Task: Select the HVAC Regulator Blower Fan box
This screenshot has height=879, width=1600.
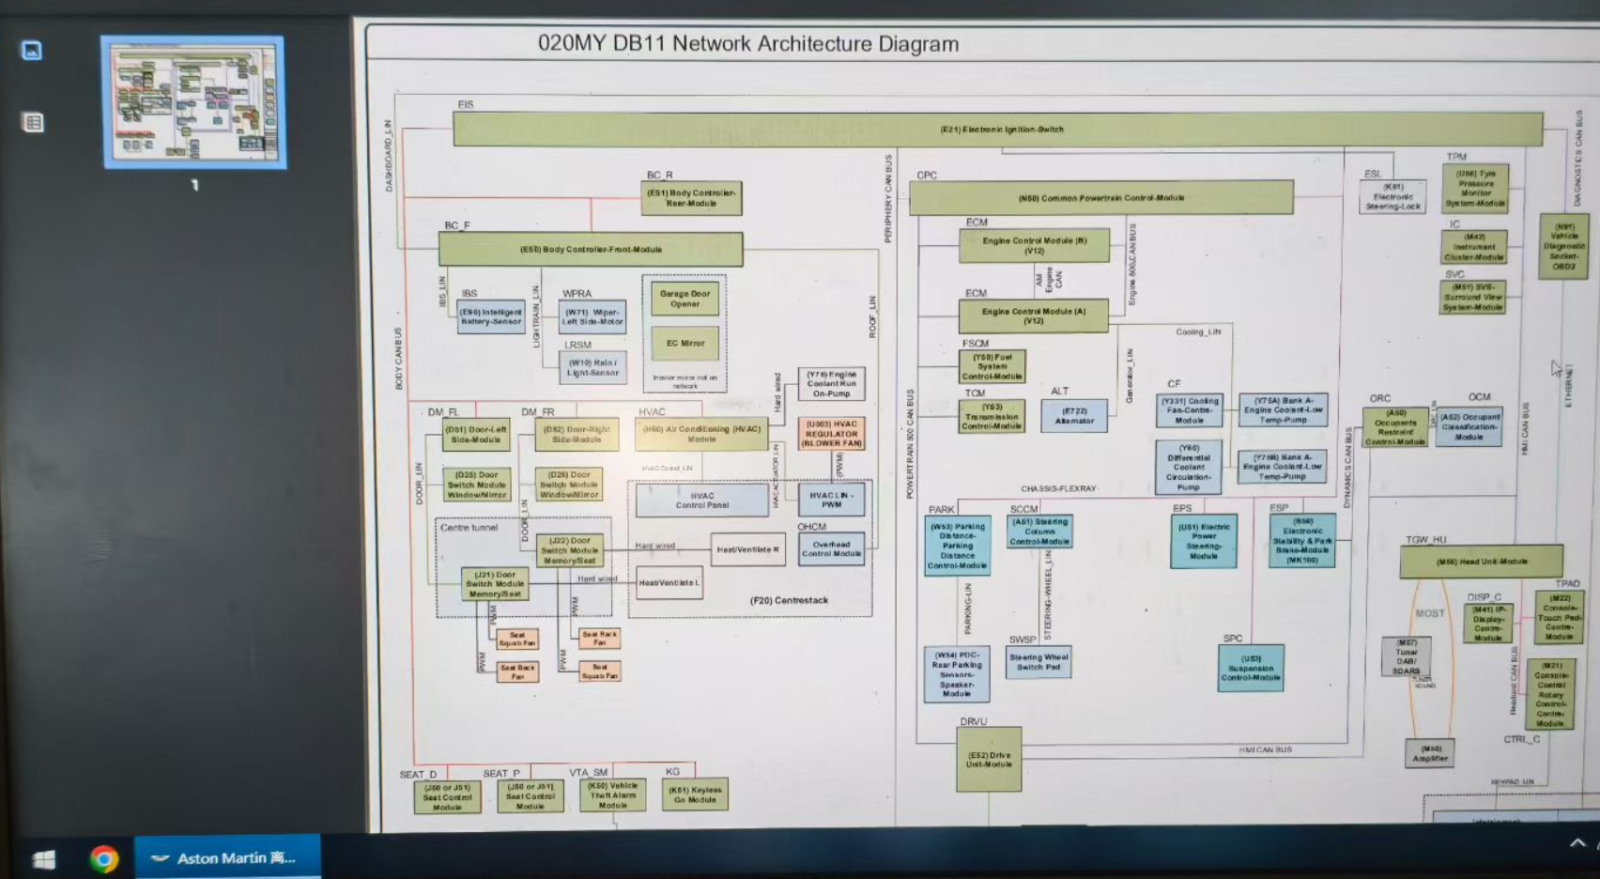Action: tap(831, 433)
